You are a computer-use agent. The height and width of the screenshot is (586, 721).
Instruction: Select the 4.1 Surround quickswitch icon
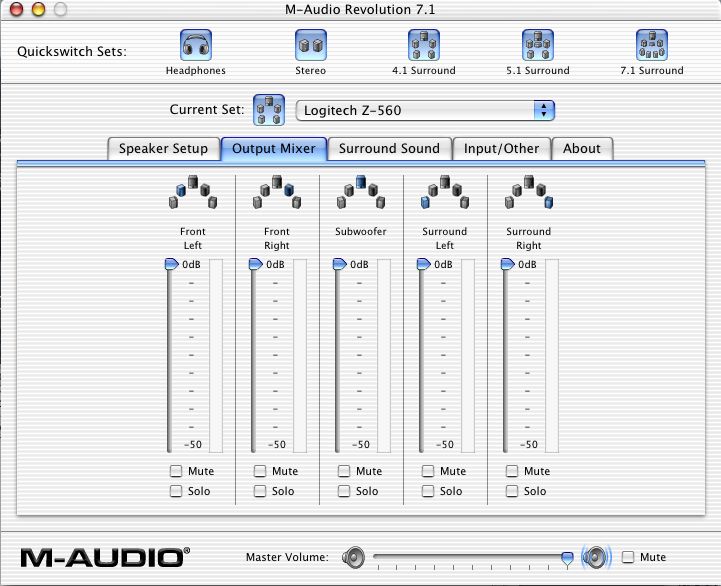424,45
